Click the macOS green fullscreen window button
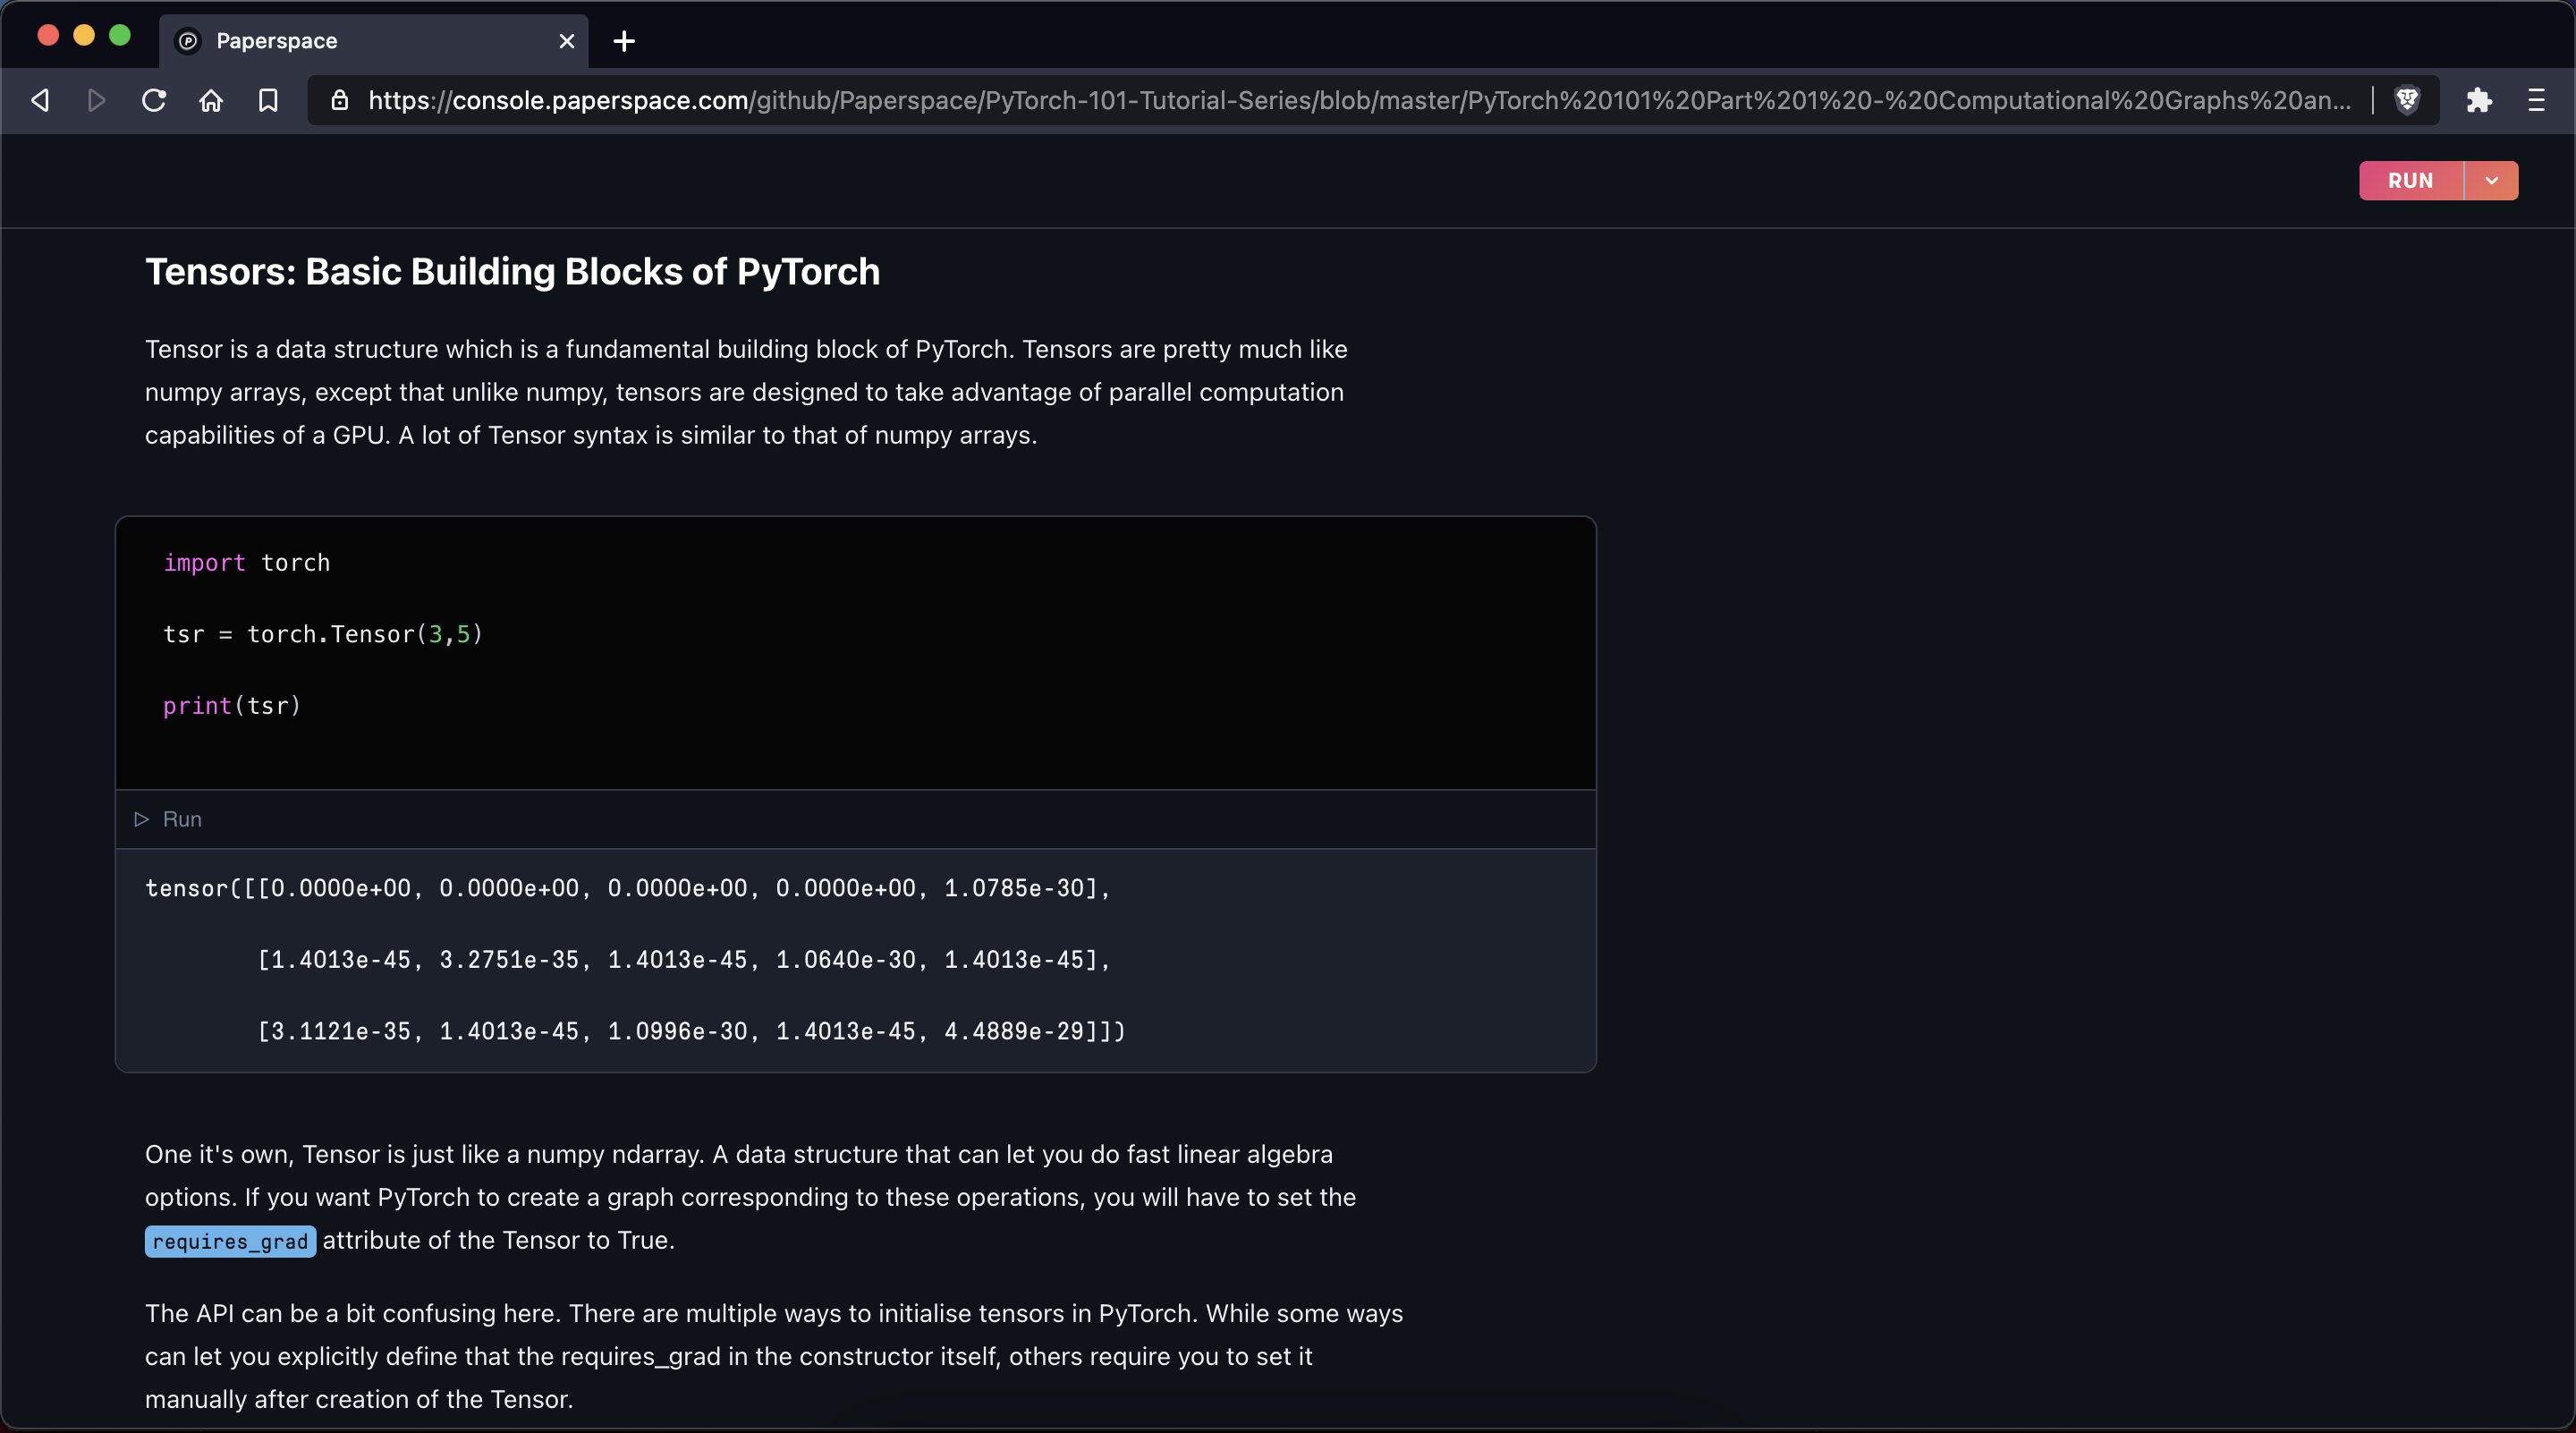The width and height of the screenshot is (2576, 1433). [x=120, y=36]
